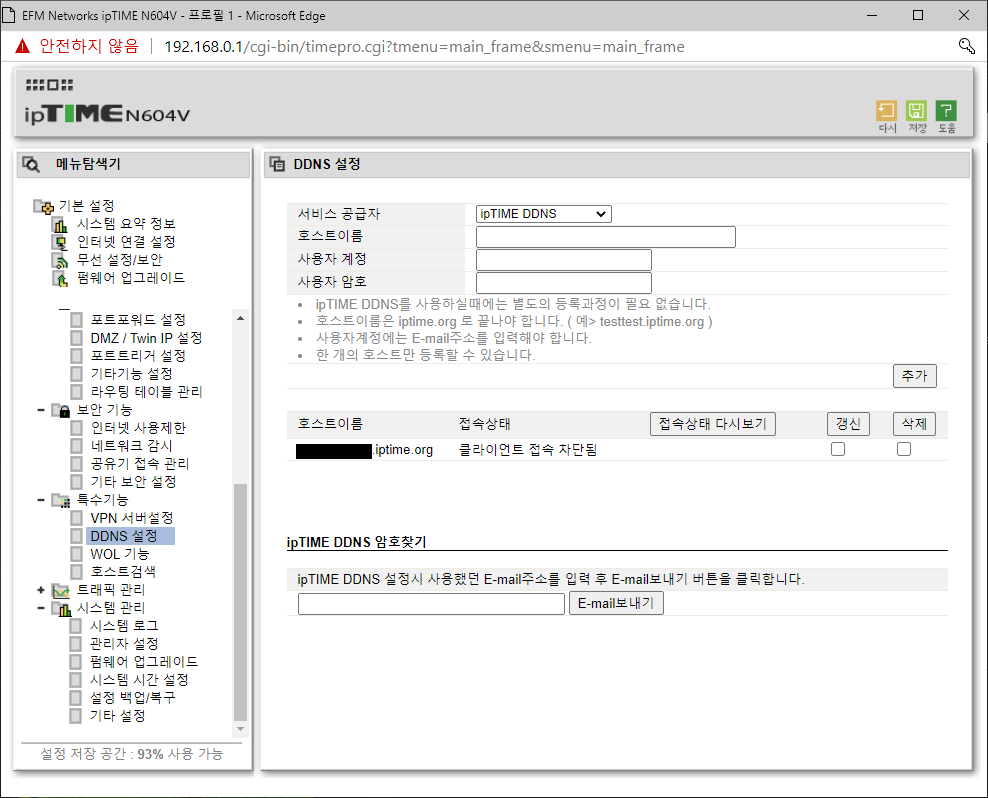Click page icon beside 인터넷 사용제한
988x798 pixels.
coord(76,428)
